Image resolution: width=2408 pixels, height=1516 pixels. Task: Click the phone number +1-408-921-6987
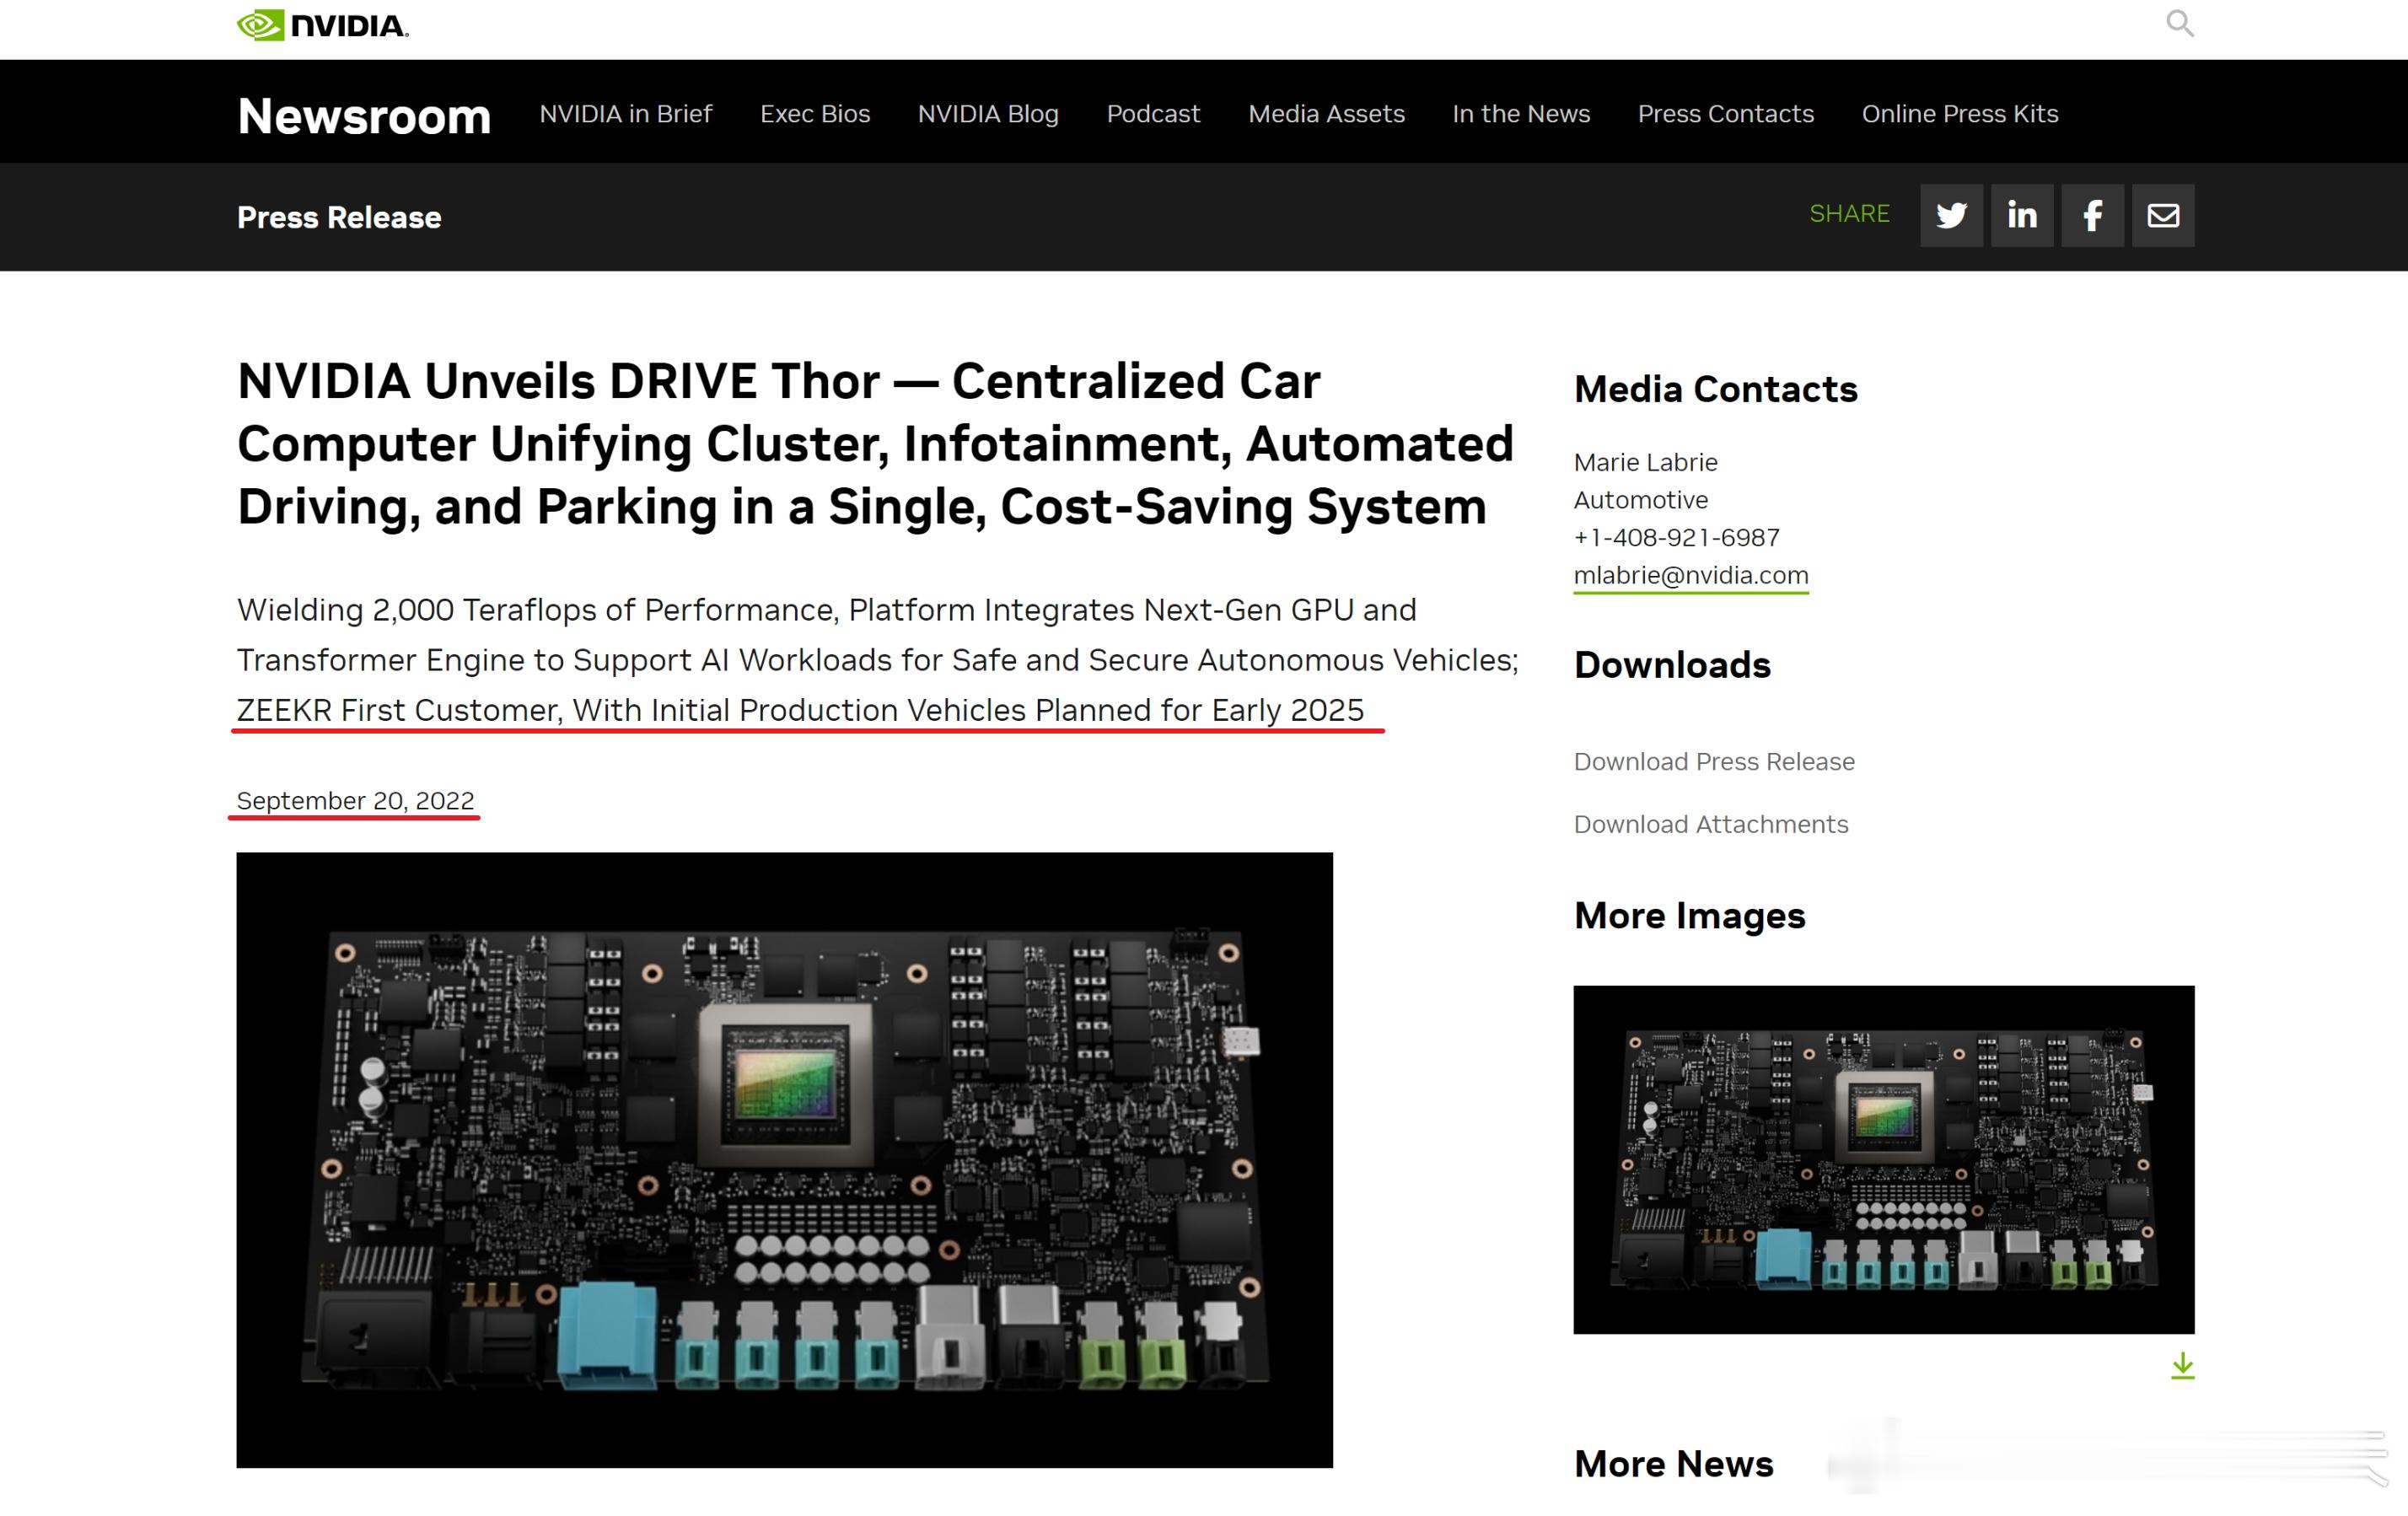click(x=1677, y=538)
